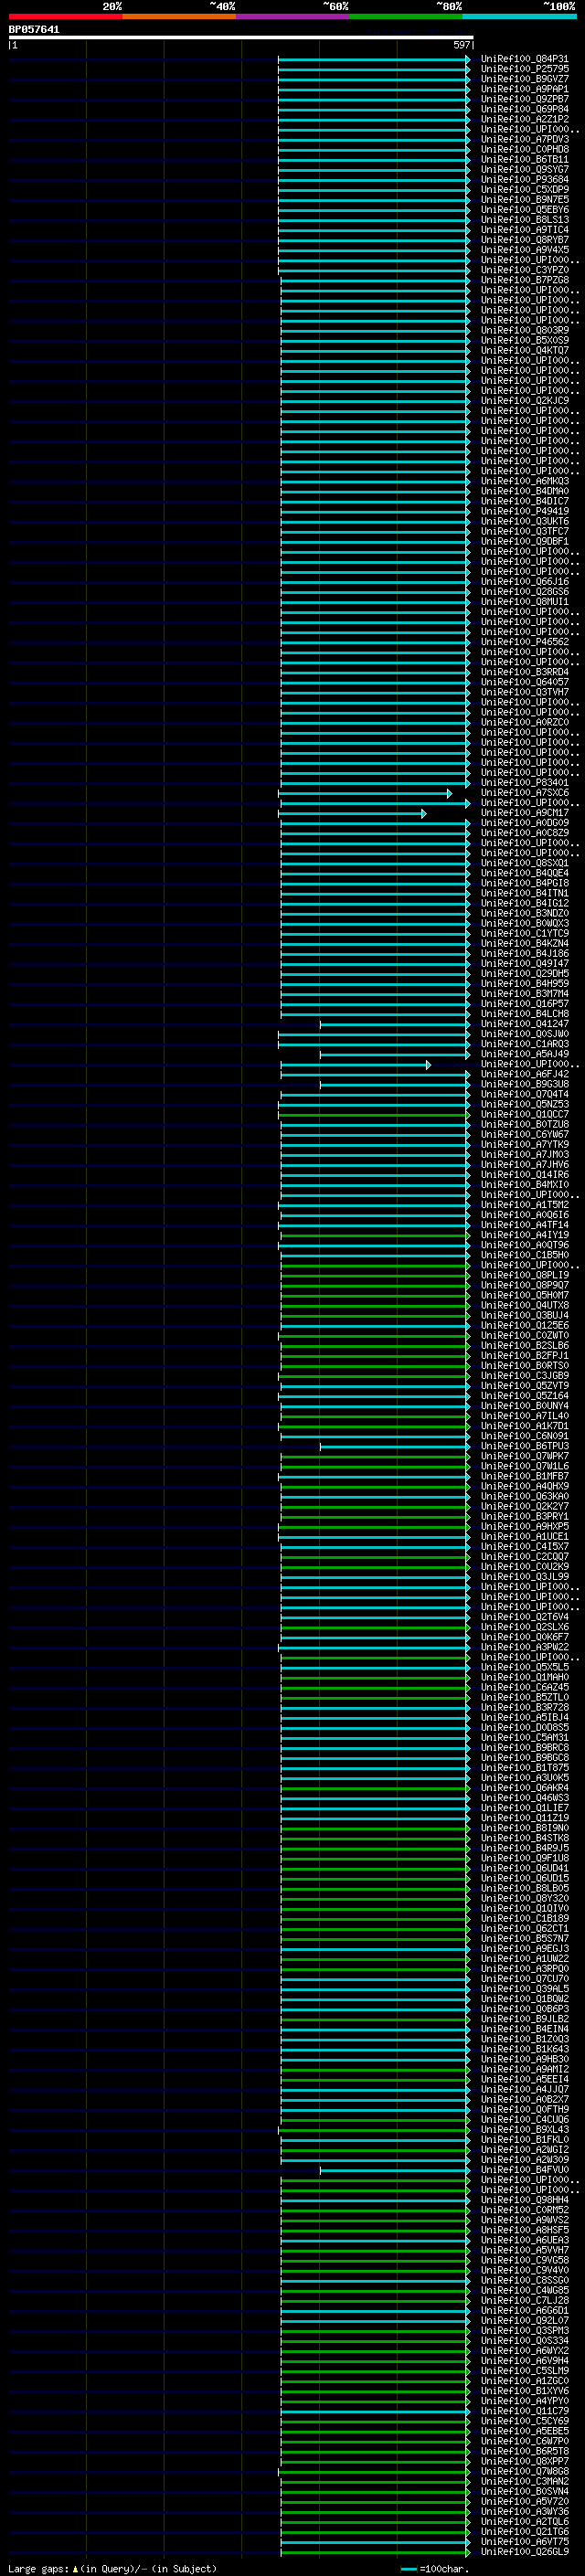This screenshot has width=585, height=2576.
Task: Click the red 20% identity legend segment
Action: tap(65, 16)
